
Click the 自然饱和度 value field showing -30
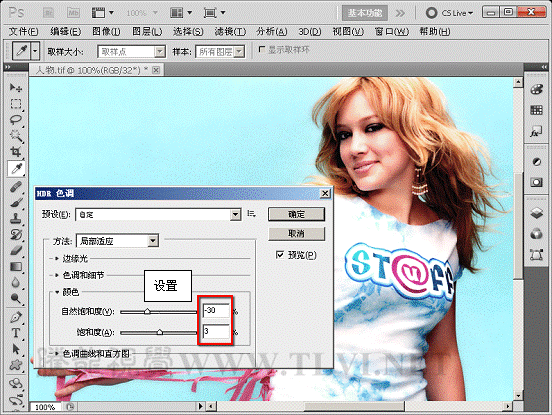click(216, 310)
